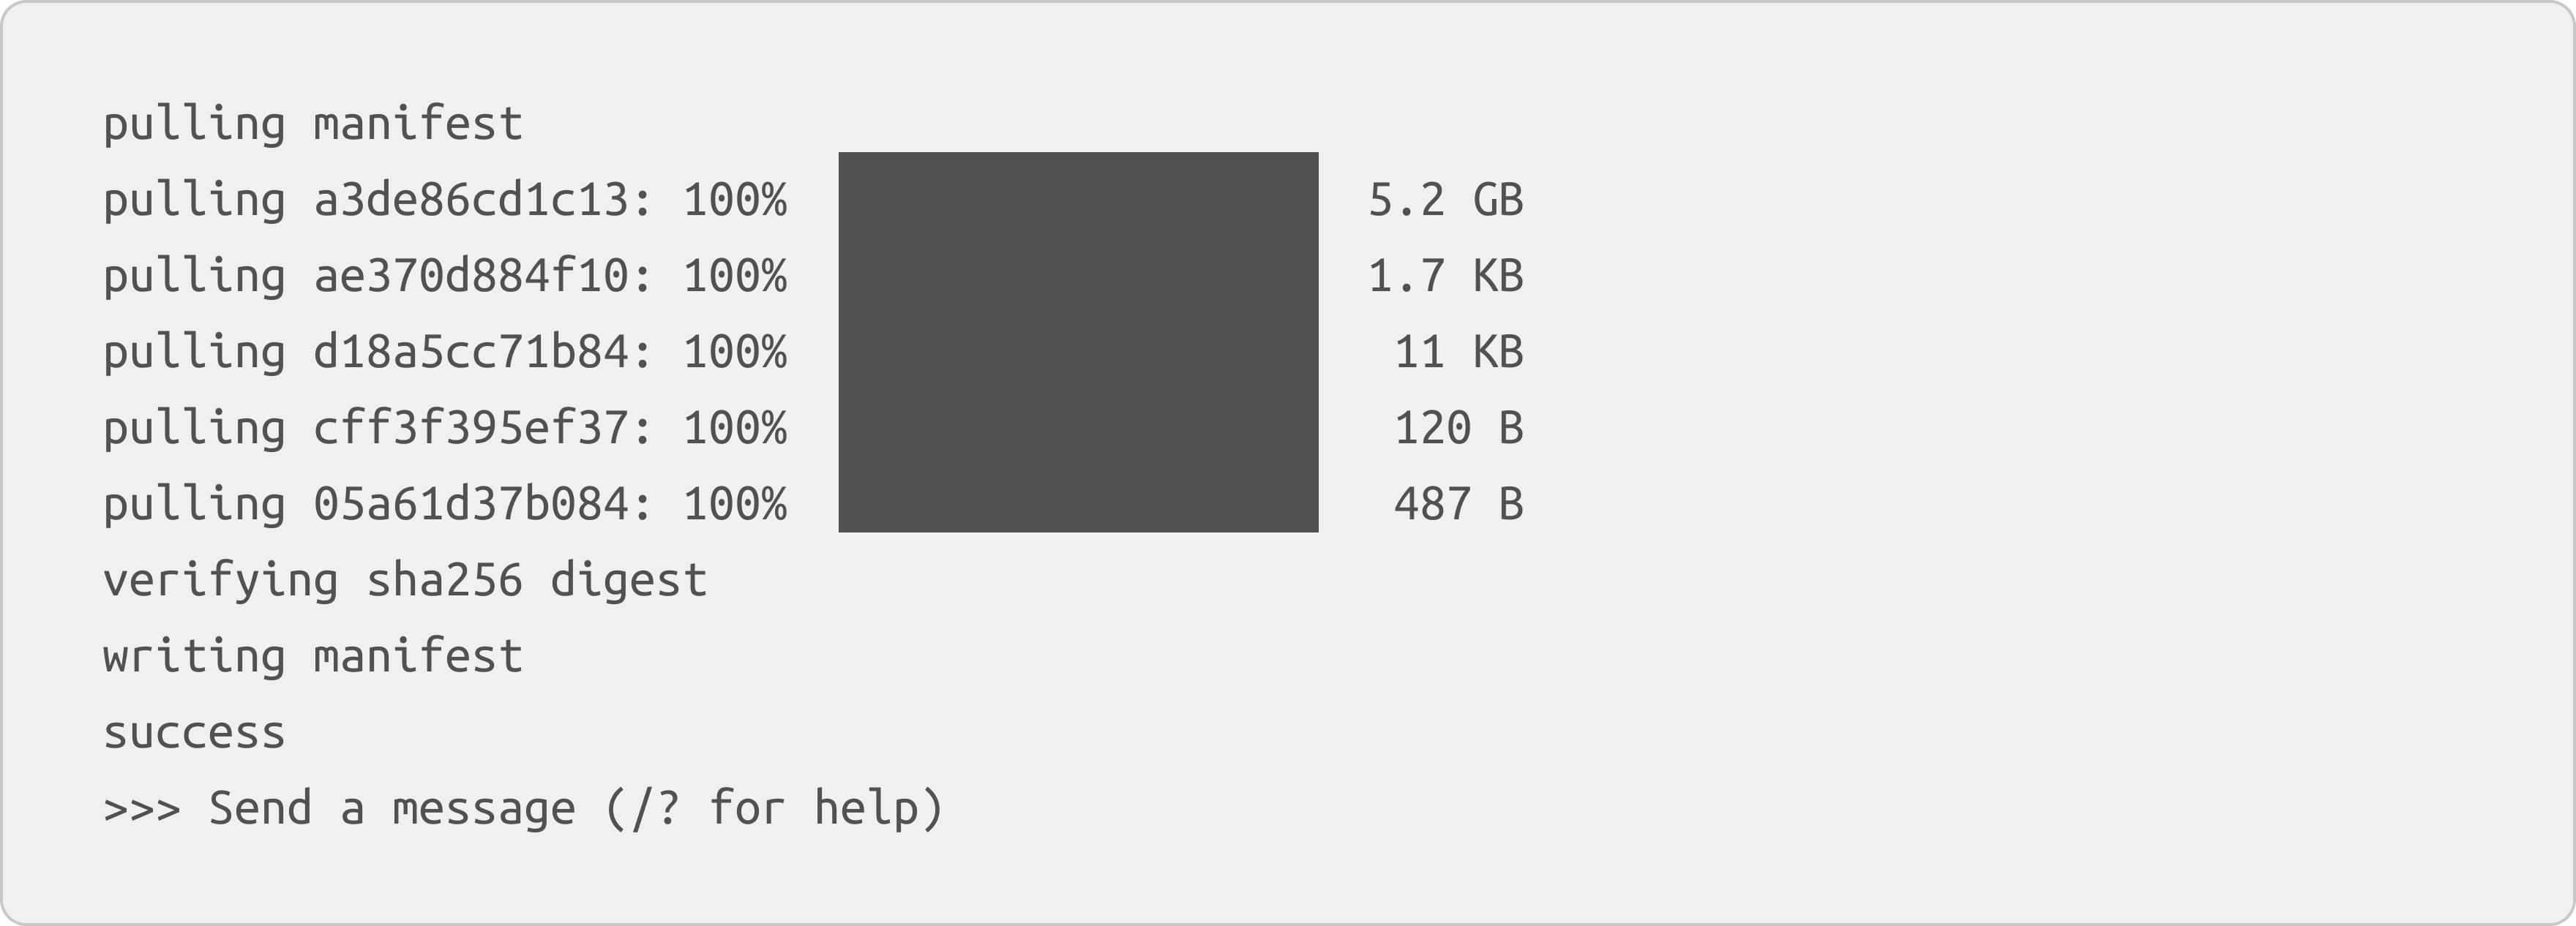This screenshot has height=926, width=2576.
Task: Click the dark progress bar block
Action: (x=1078, y=342)
